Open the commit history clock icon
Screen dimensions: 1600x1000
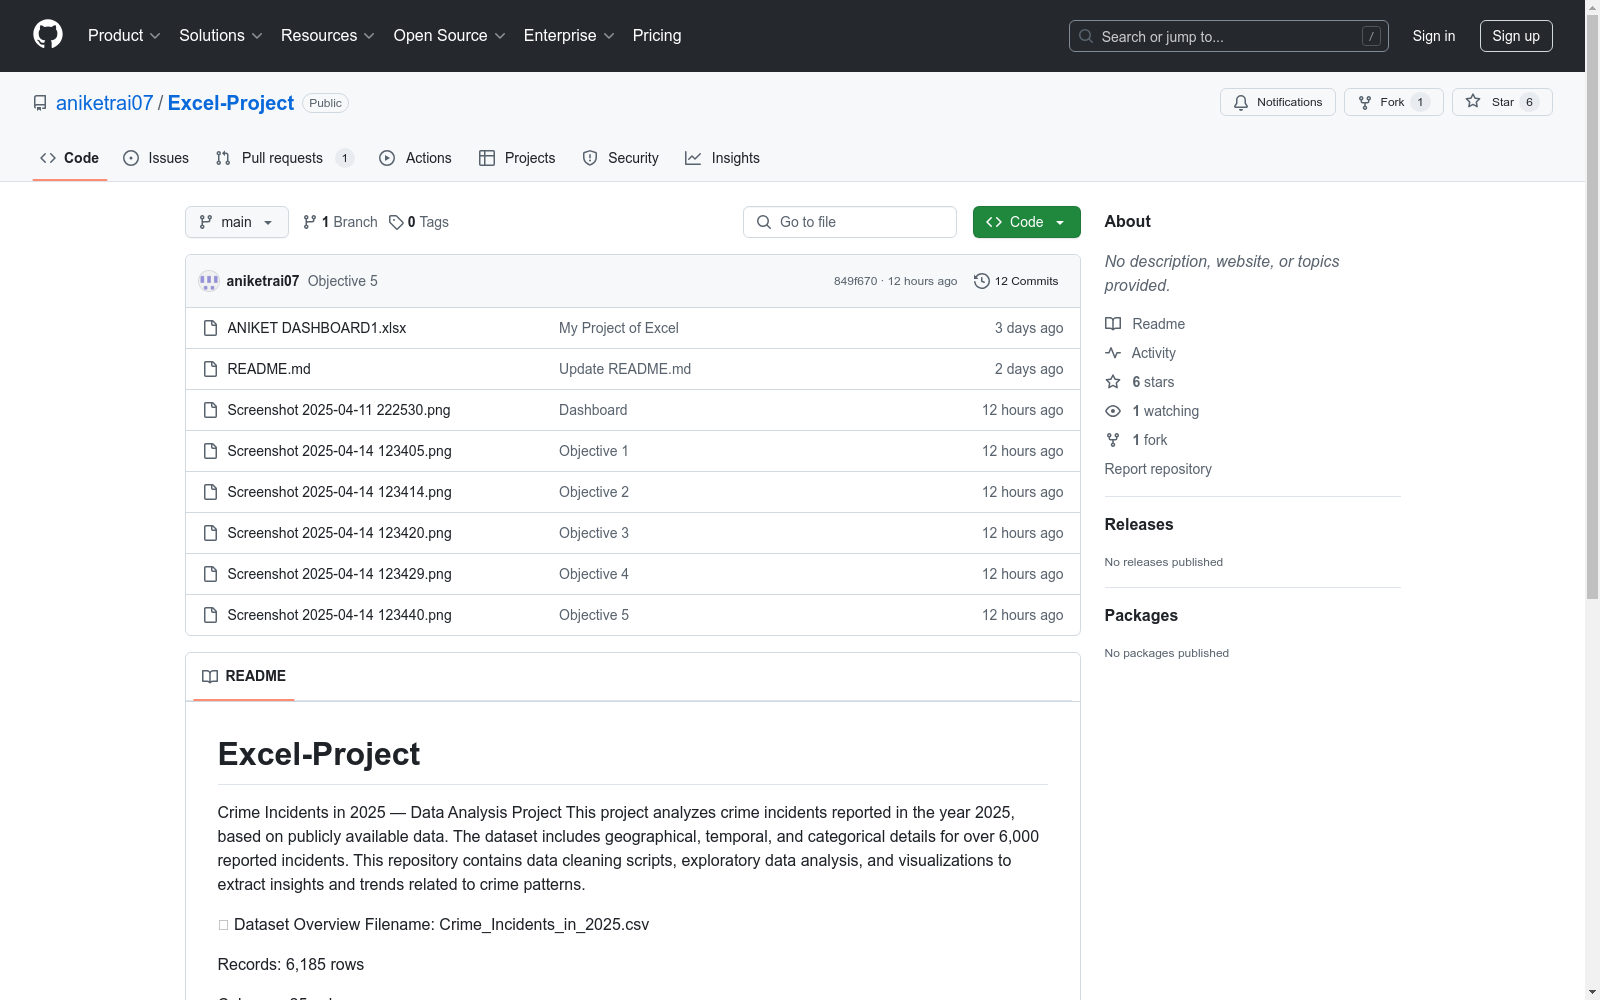click(982, 281)
